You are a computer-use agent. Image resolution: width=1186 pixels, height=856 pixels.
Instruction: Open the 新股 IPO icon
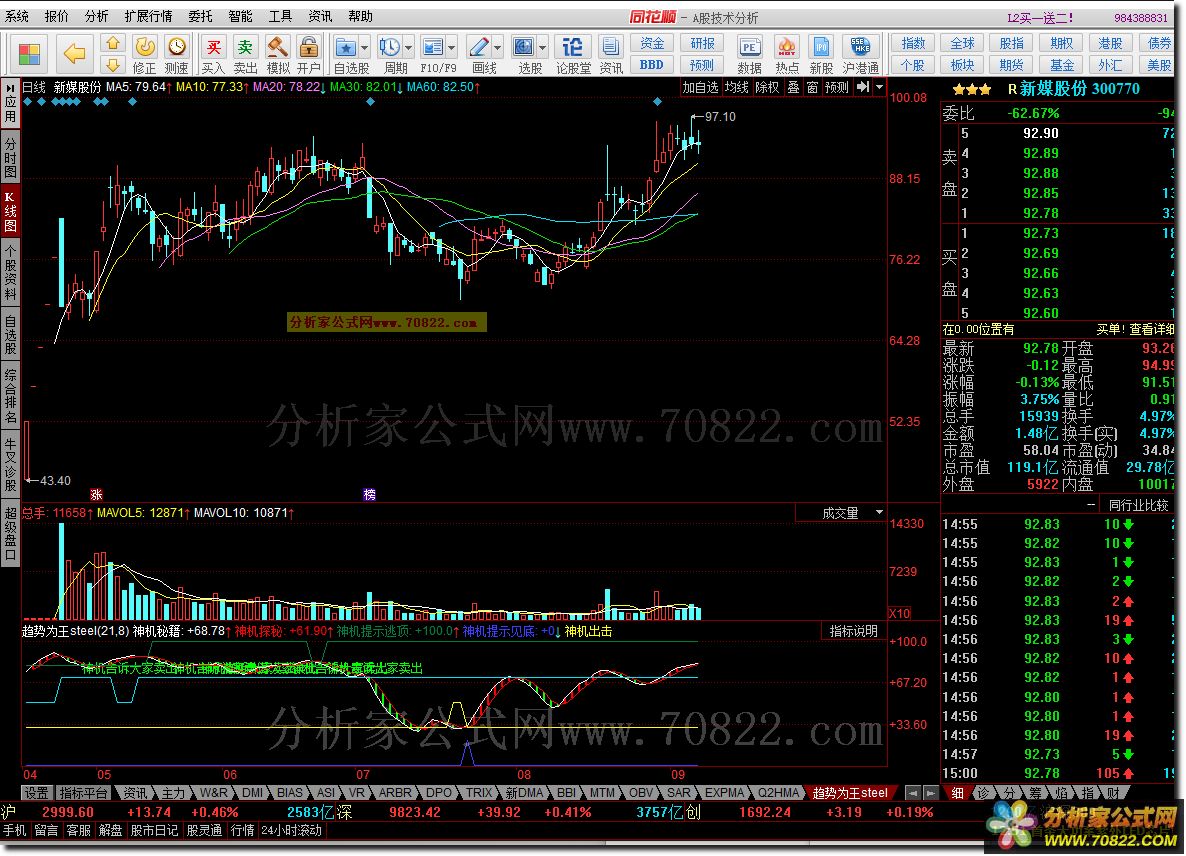pos(821,48)
